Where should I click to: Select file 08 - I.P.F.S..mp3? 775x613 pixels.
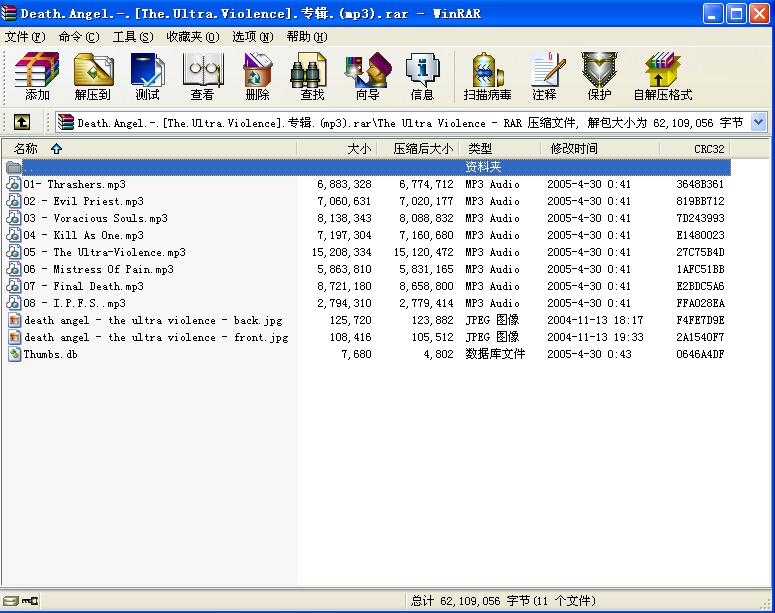click(75, 303)
